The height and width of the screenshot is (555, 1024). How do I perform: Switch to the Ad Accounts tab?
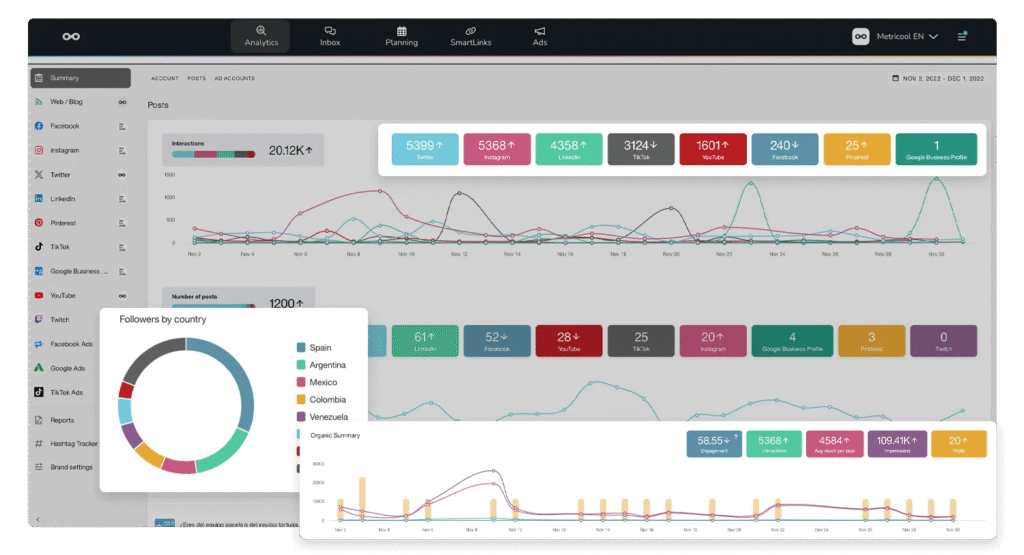pos(234,78)
